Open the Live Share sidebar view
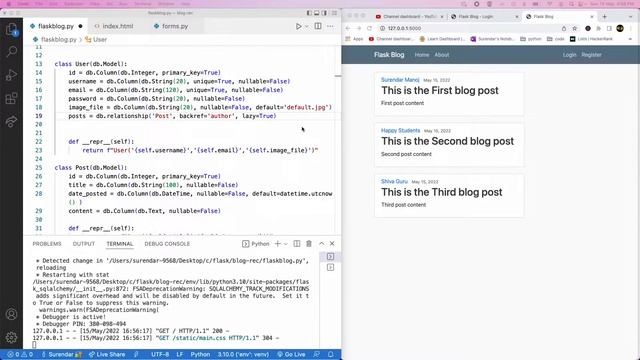 [11, 121]
